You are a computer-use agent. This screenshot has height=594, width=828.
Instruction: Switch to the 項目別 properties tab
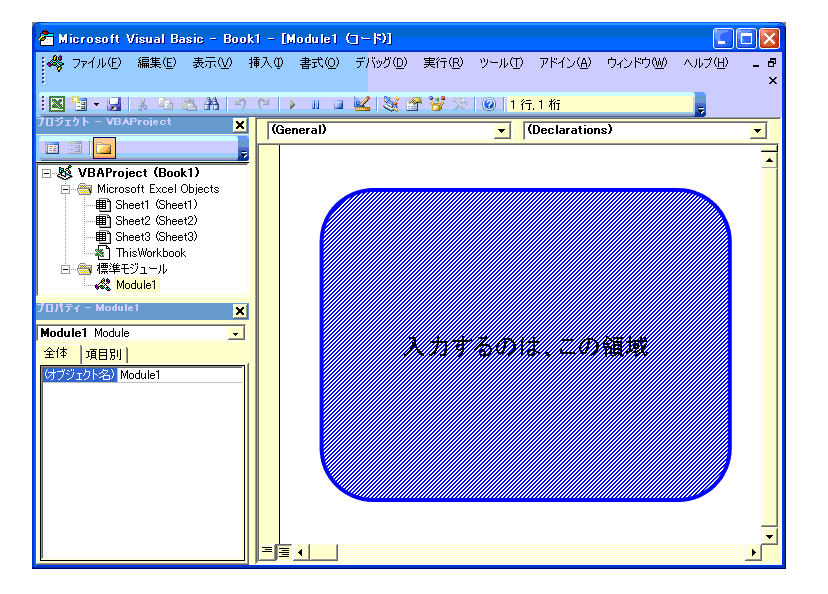point(104,354)
